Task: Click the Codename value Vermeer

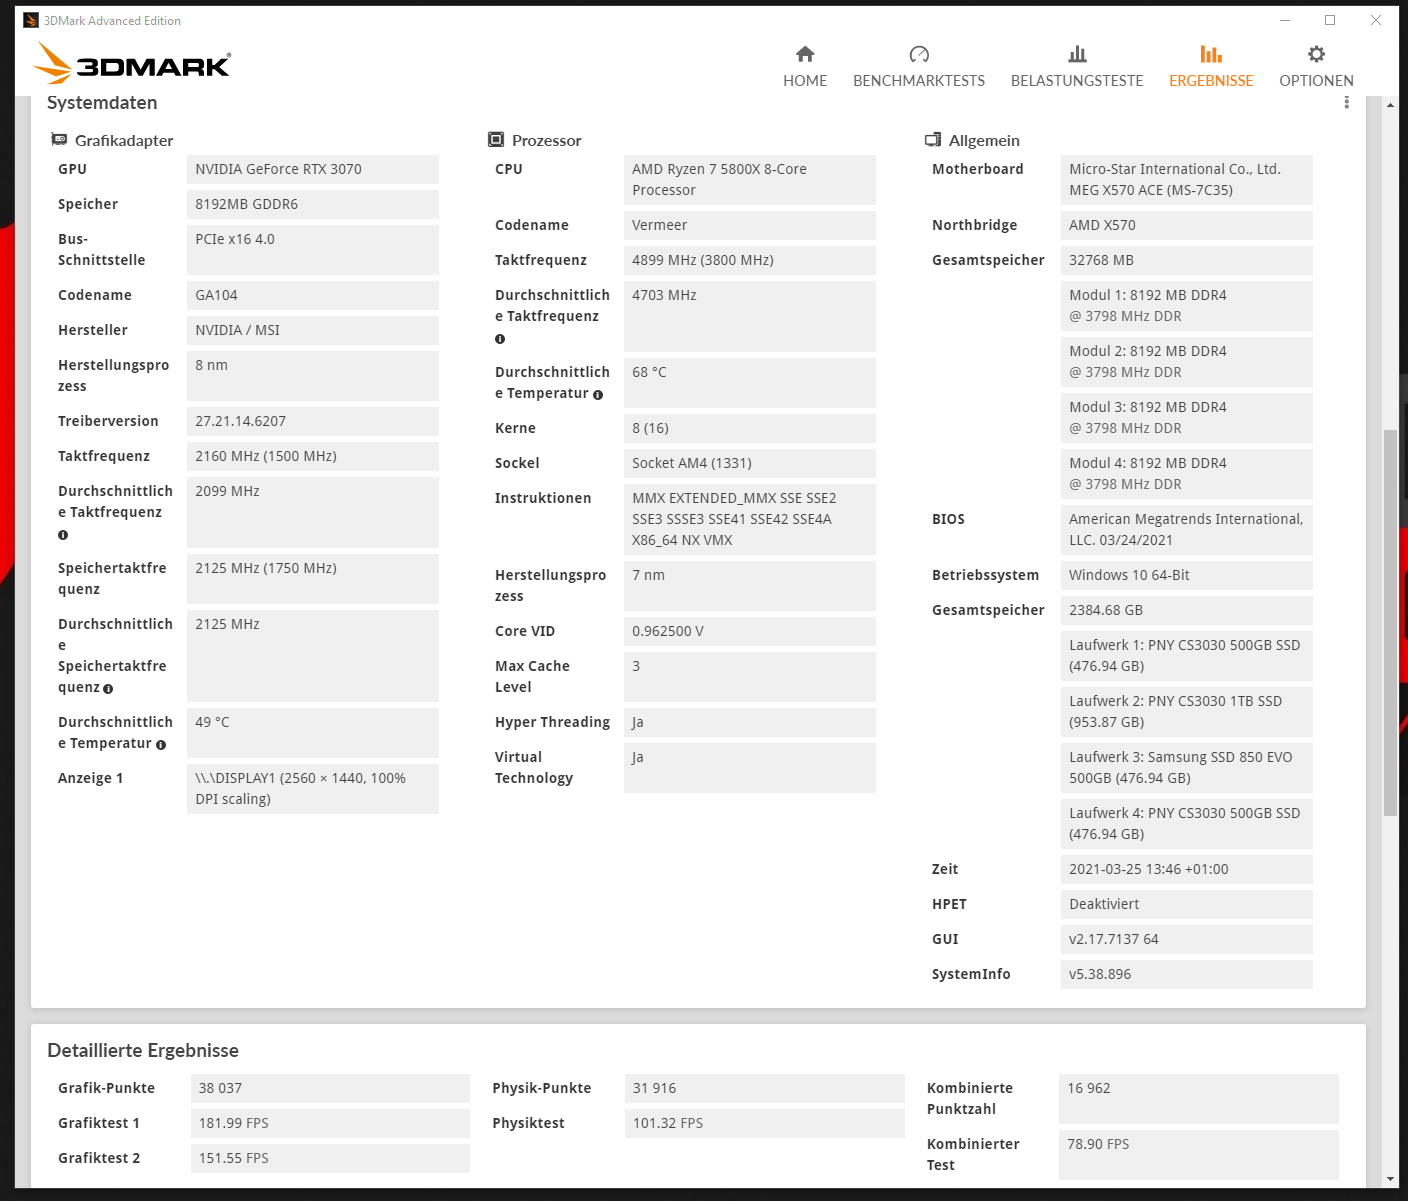Action: coord(750,225)
